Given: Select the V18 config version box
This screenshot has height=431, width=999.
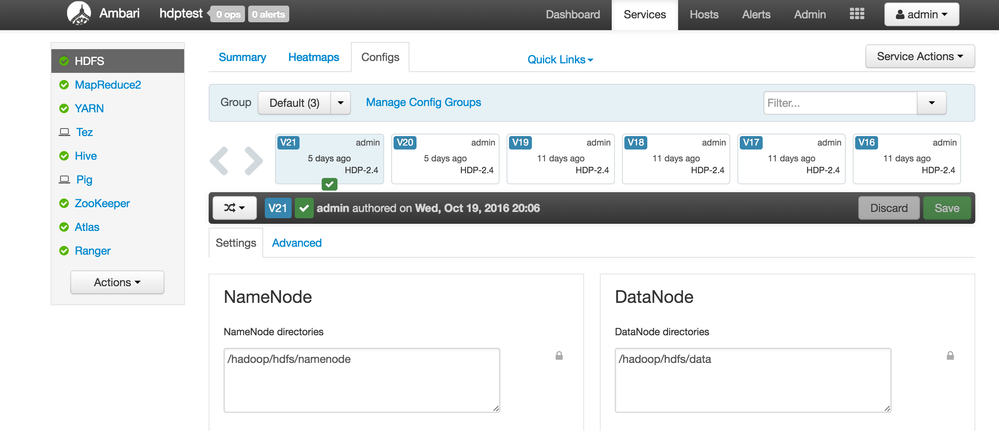Looking at the screenshot, I should pyautogui.click(x=675, y=158).
